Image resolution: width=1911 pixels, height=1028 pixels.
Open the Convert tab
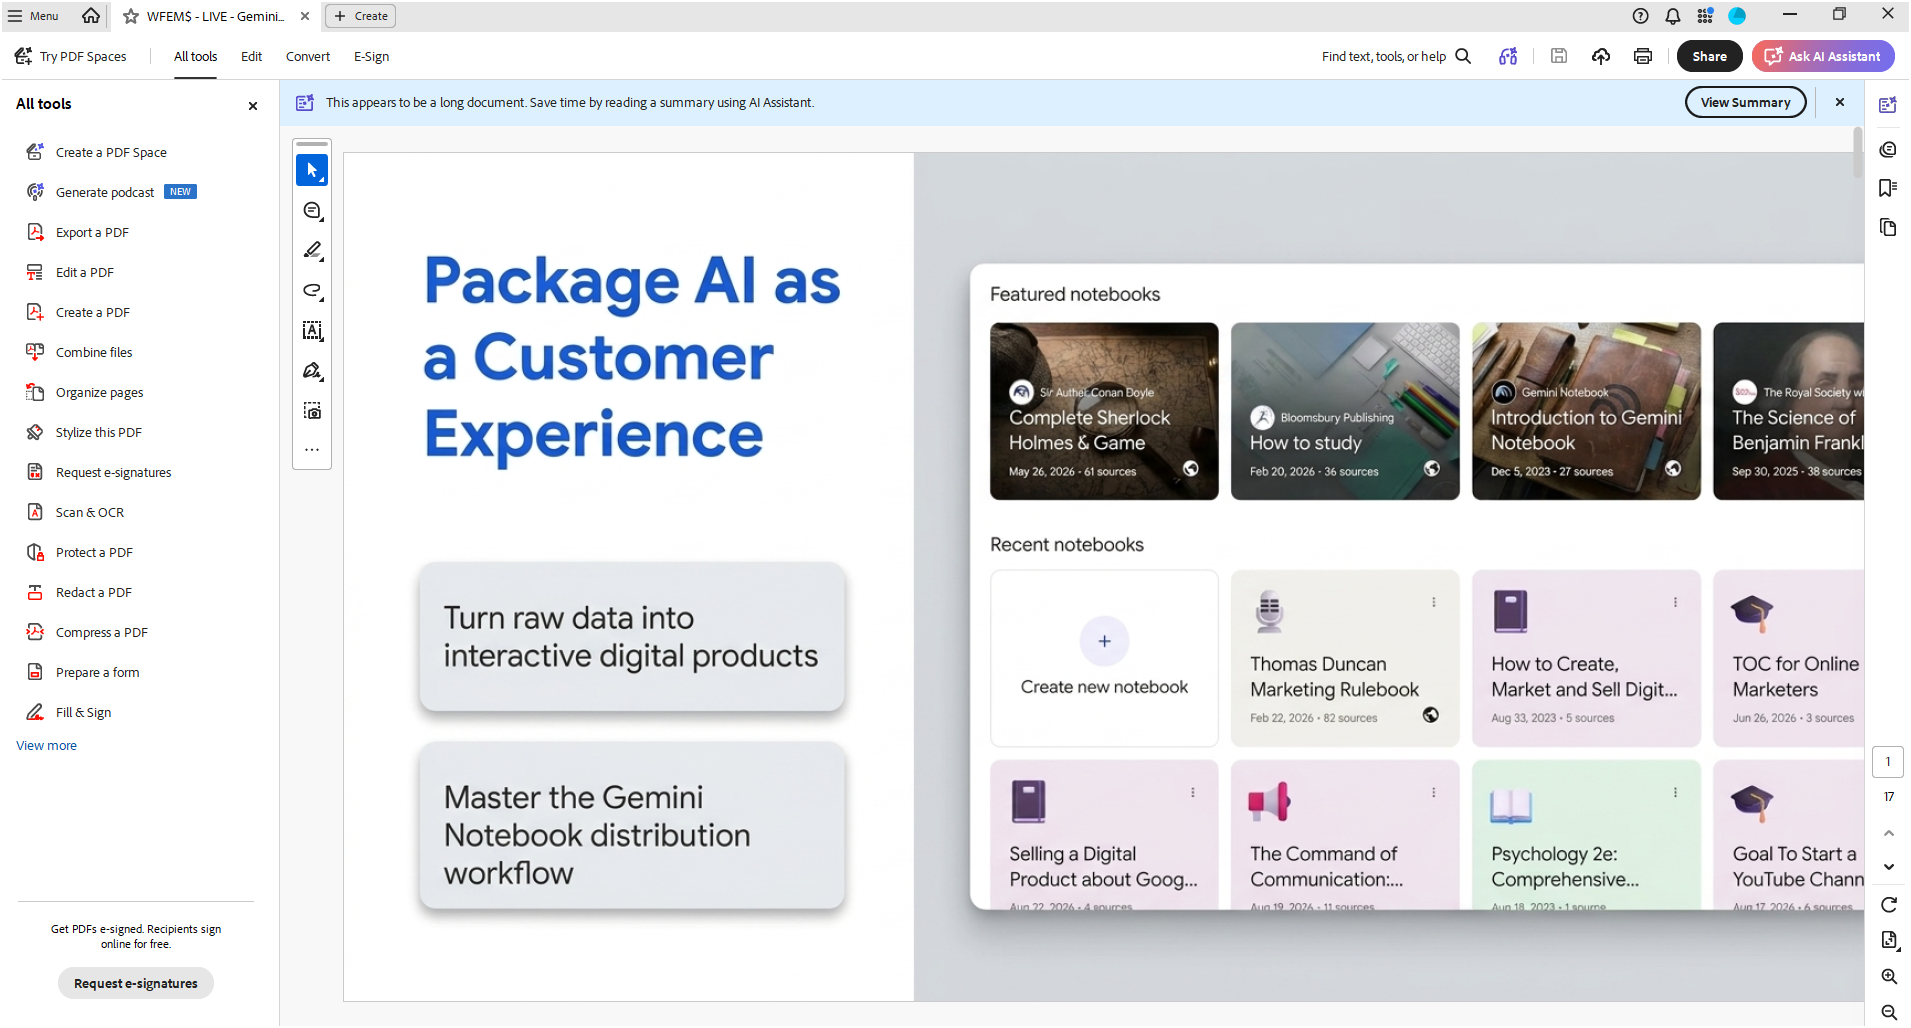coord(308,57)
